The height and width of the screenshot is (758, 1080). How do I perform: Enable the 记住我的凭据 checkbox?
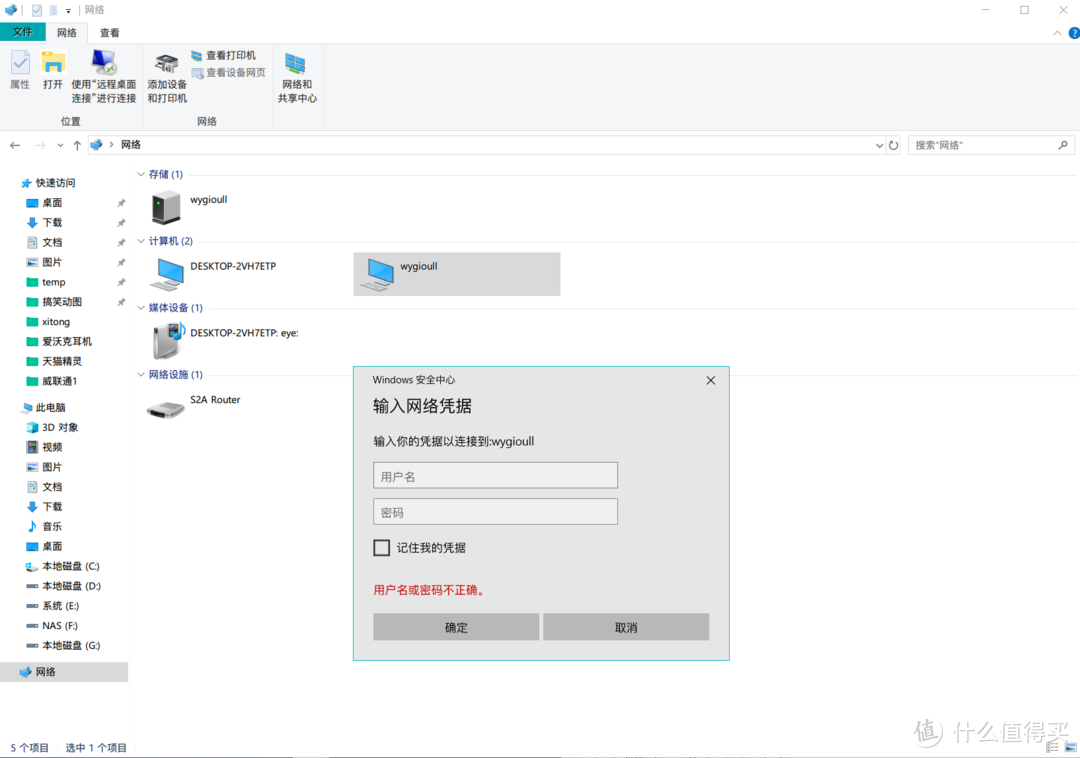click(x=381, y=548)
